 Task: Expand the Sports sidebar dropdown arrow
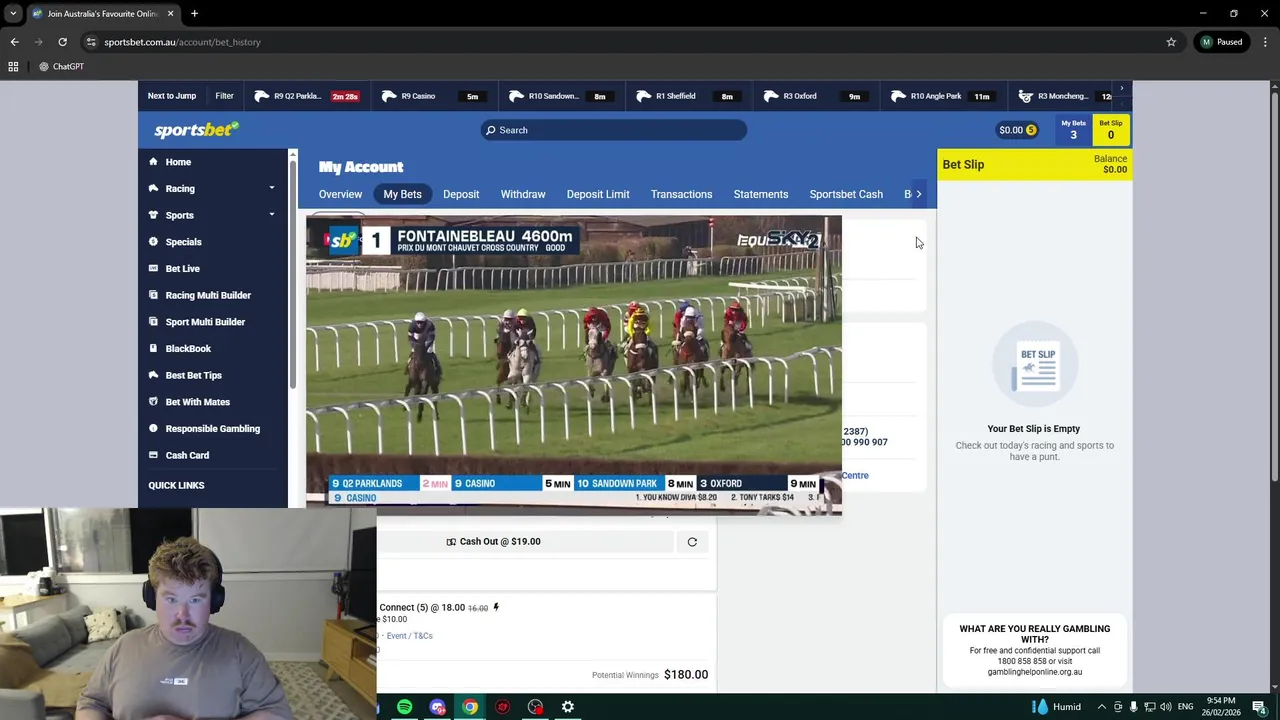(x=271, y=215)
